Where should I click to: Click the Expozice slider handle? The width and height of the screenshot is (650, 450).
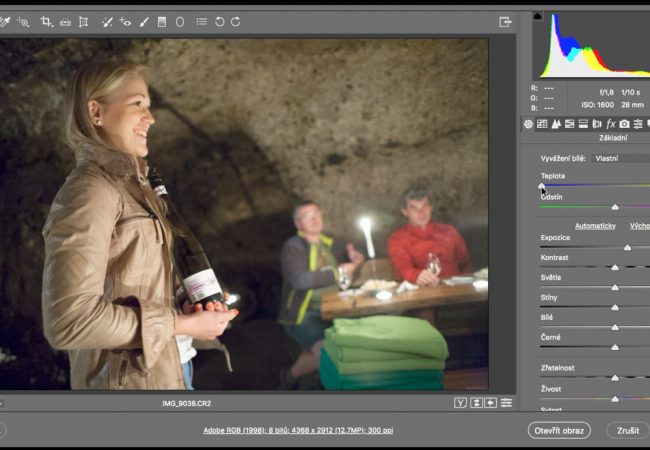(x=627, y=247)
